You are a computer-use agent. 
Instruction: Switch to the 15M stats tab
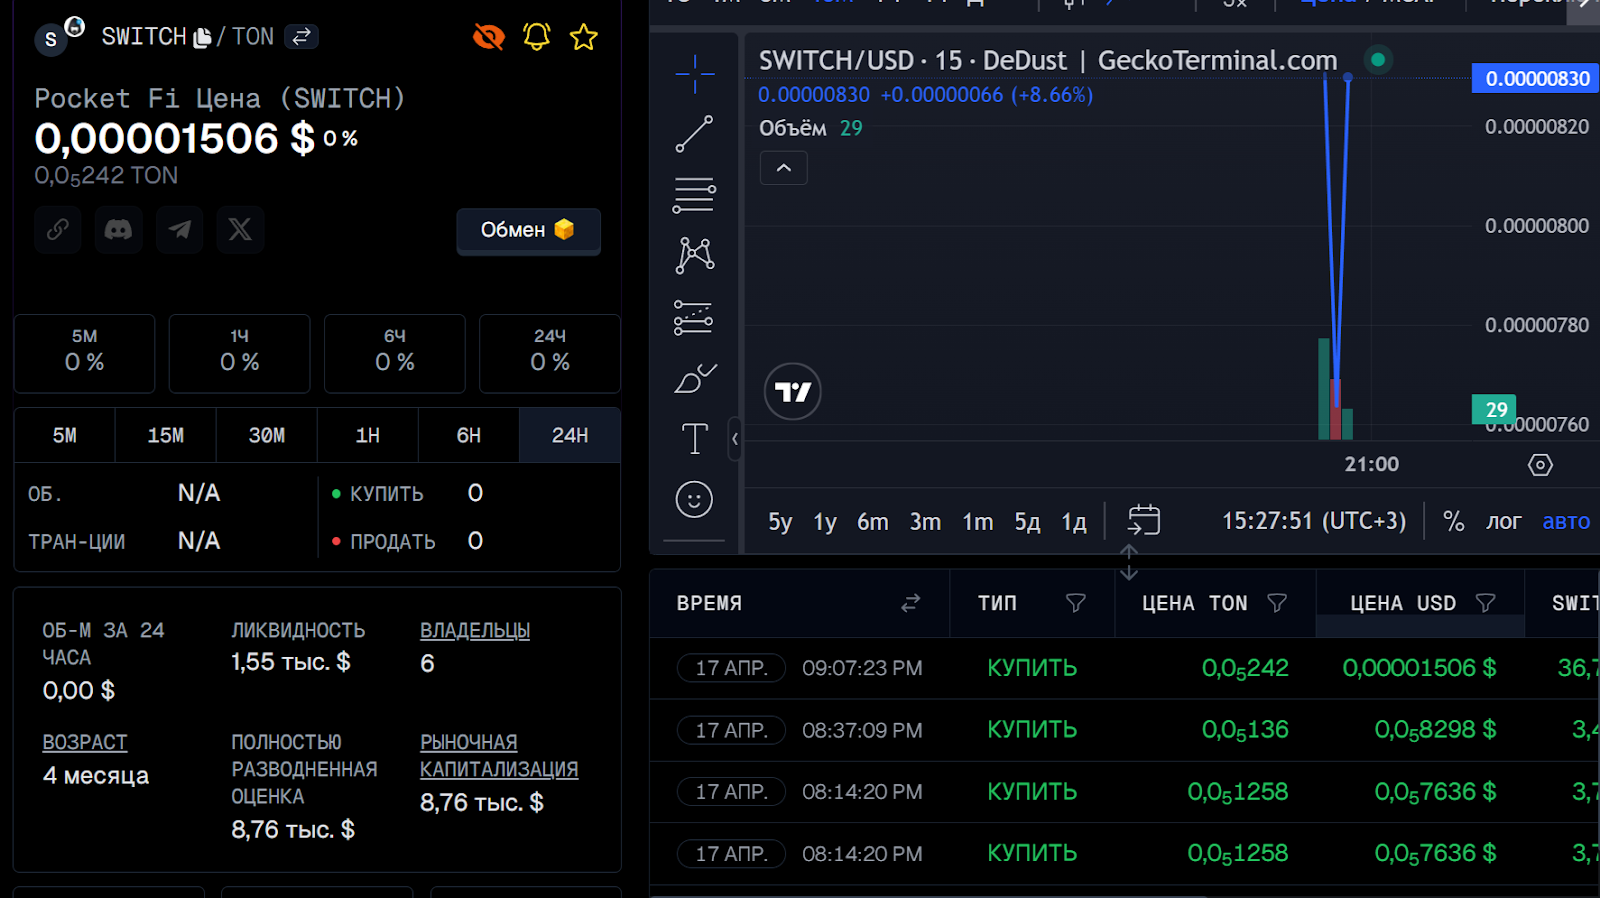166,435
